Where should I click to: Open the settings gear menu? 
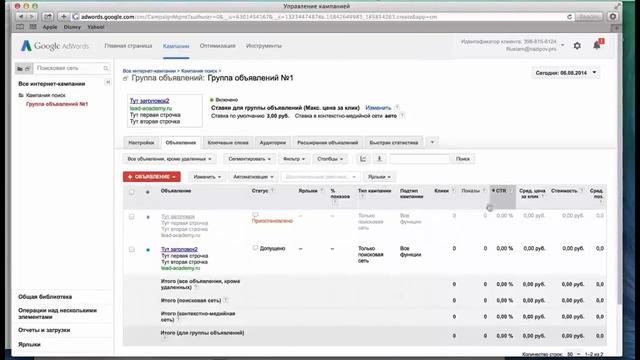(577, 46)
